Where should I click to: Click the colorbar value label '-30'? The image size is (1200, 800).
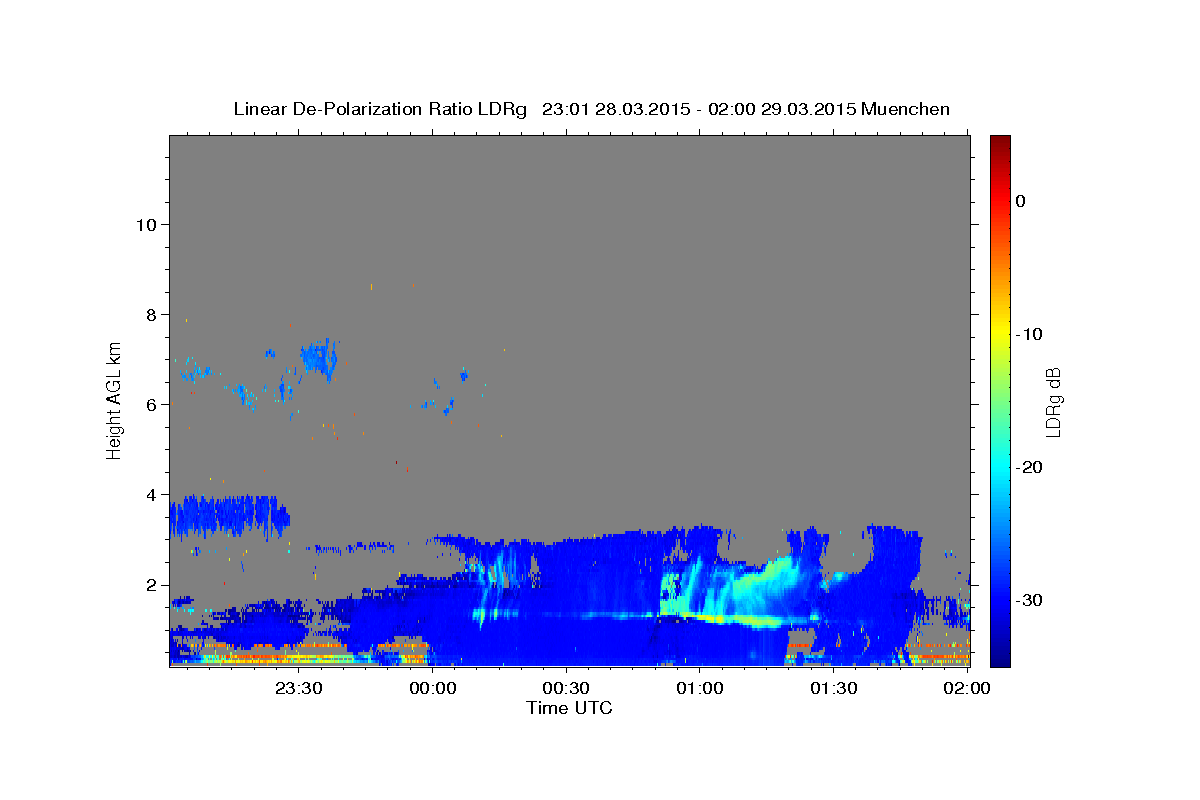1029,600
